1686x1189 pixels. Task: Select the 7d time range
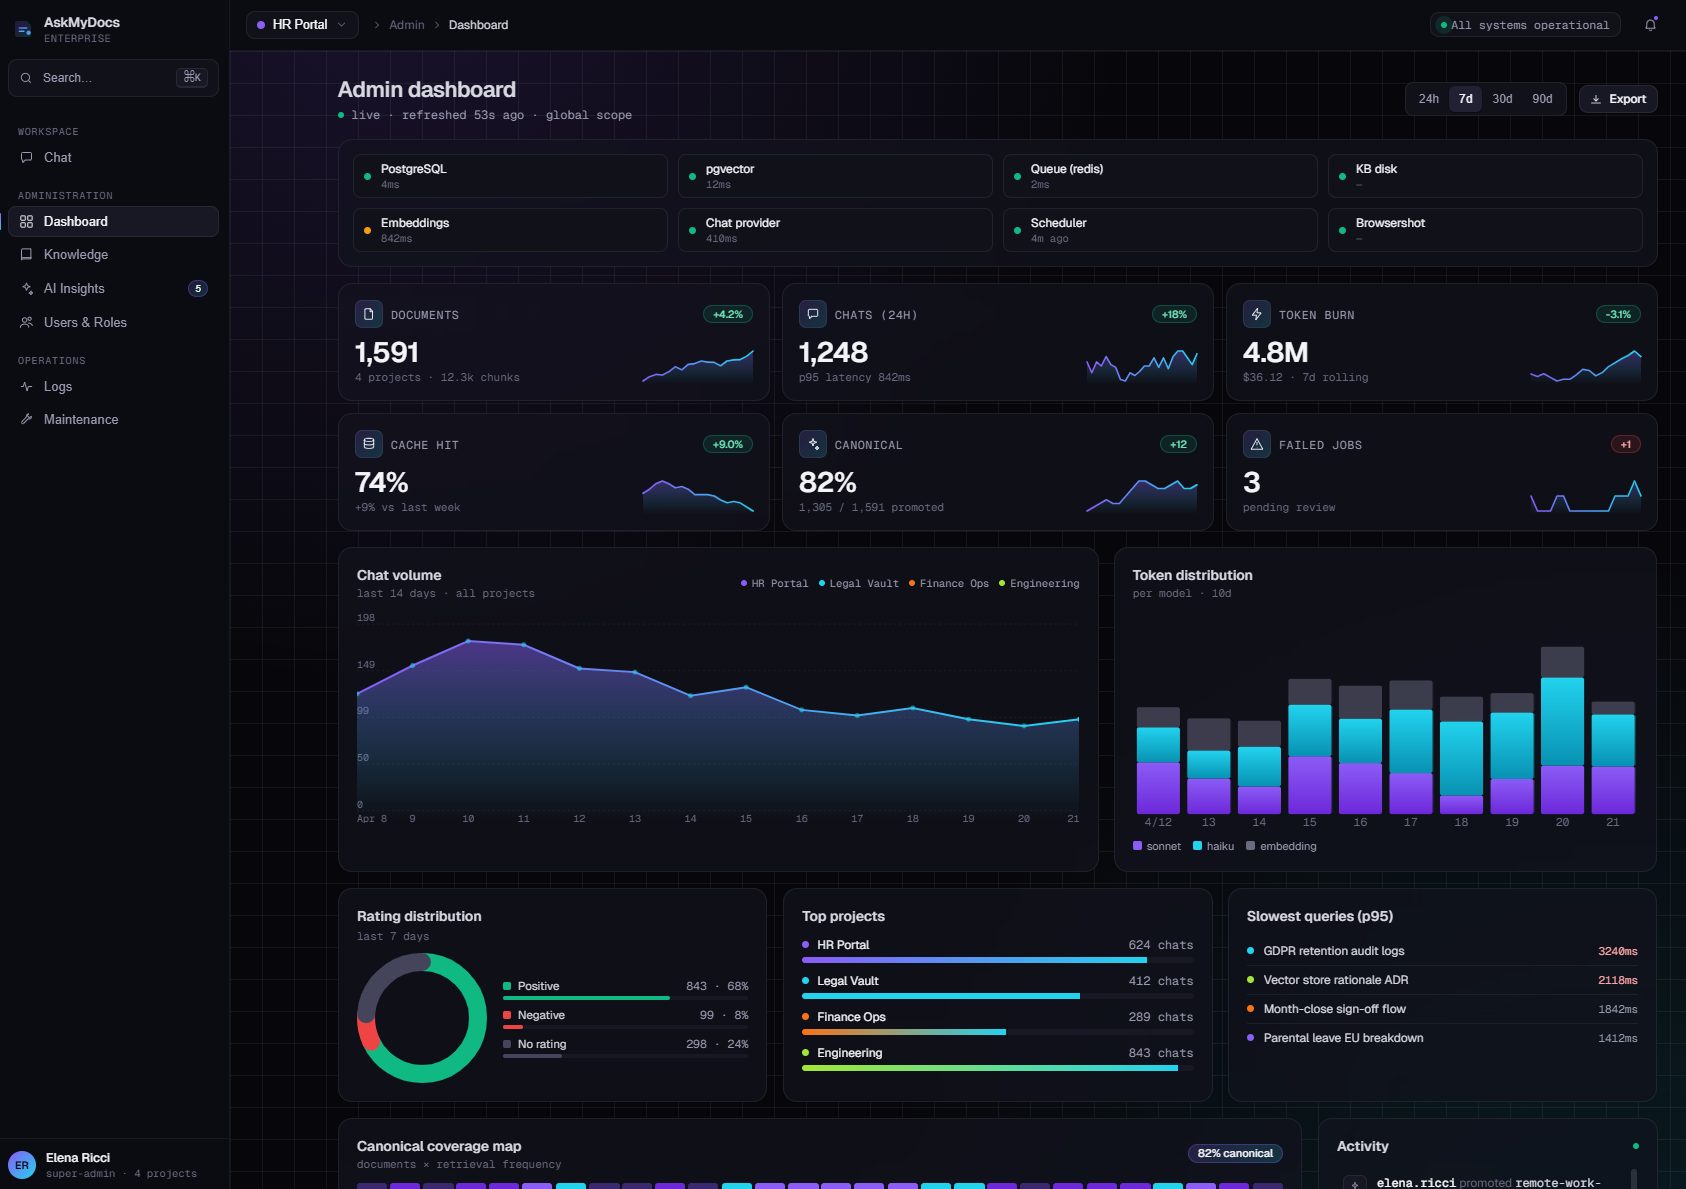click(x=1466, y=99)
